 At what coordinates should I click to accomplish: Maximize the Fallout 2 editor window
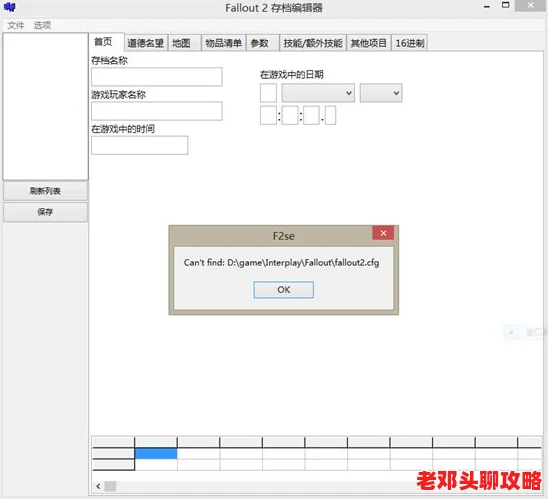pos(505,6)
